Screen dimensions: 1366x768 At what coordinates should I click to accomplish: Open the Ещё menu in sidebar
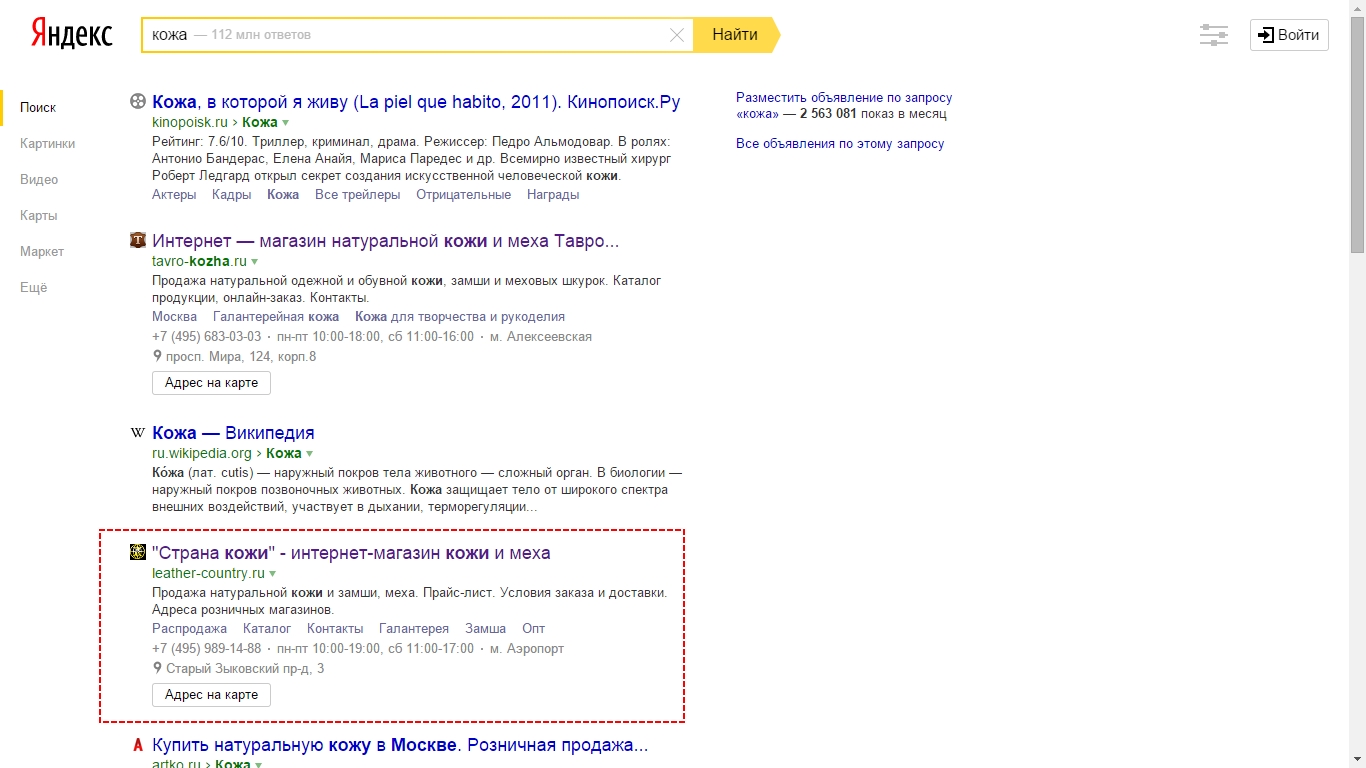coord(34,287)
